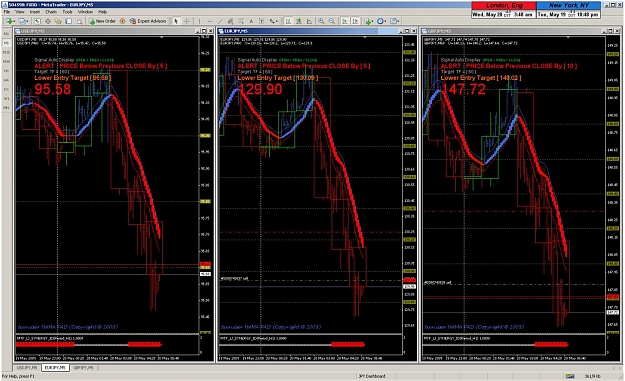
Task: Select the text 'A' drawing tool
Action: click(x=251, y=21)
